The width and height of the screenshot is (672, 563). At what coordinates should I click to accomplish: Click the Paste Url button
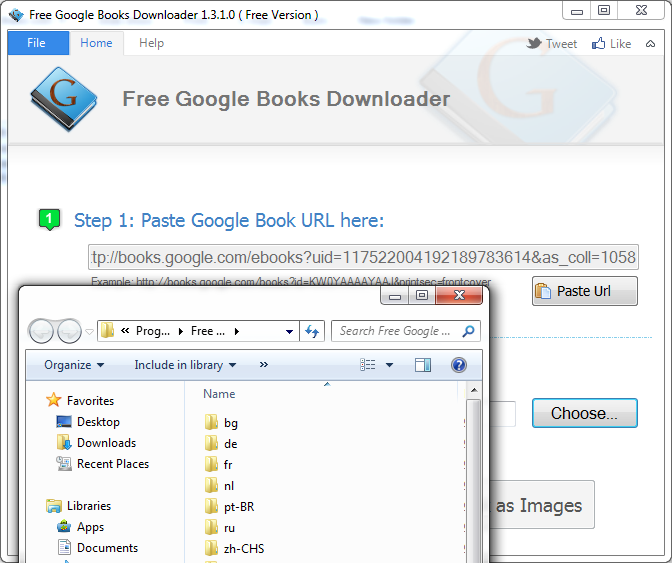(585, 291)
